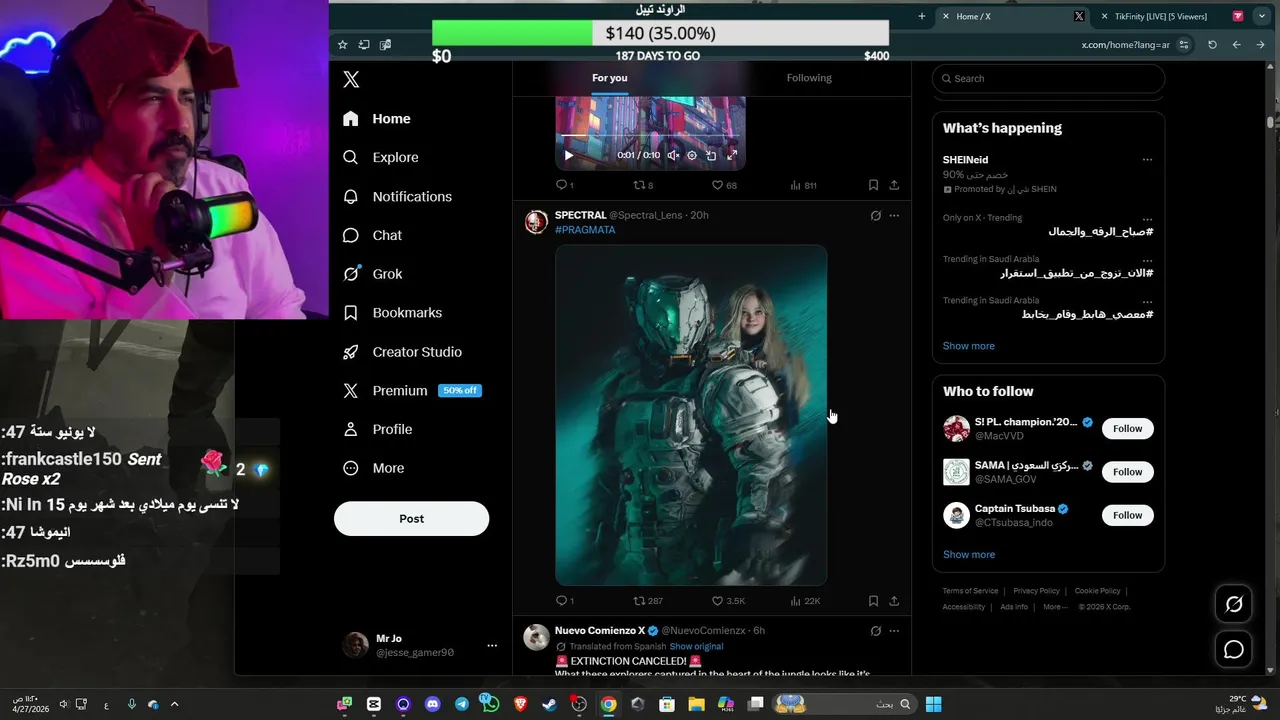The image size is (1280, 720).
Task: Show hidden system tray icons chevron
Action: pos(174,705)
